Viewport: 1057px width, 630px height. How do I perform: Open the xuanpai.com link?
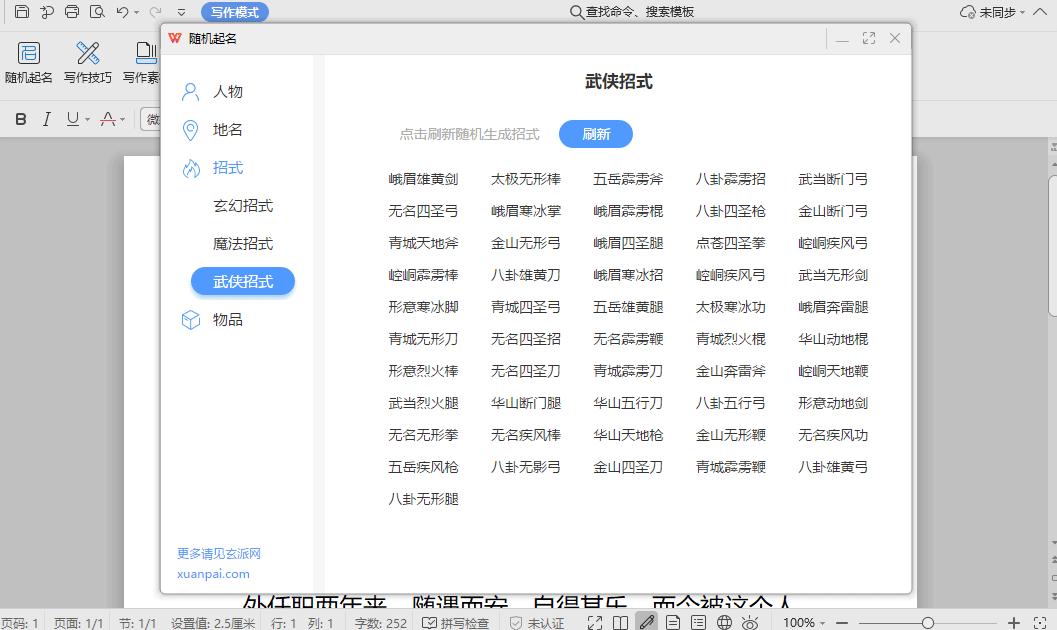coord(213,574)
